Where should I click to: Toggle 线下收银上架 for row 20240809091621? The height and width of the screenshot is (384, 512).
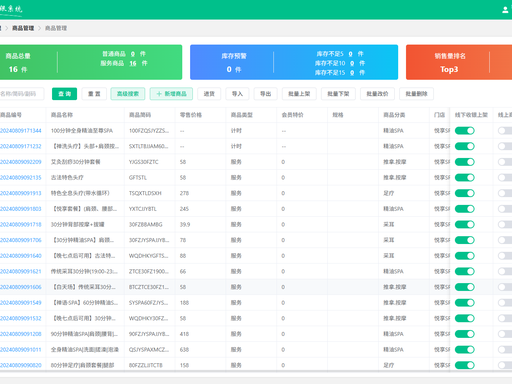(x=465, y=271)
